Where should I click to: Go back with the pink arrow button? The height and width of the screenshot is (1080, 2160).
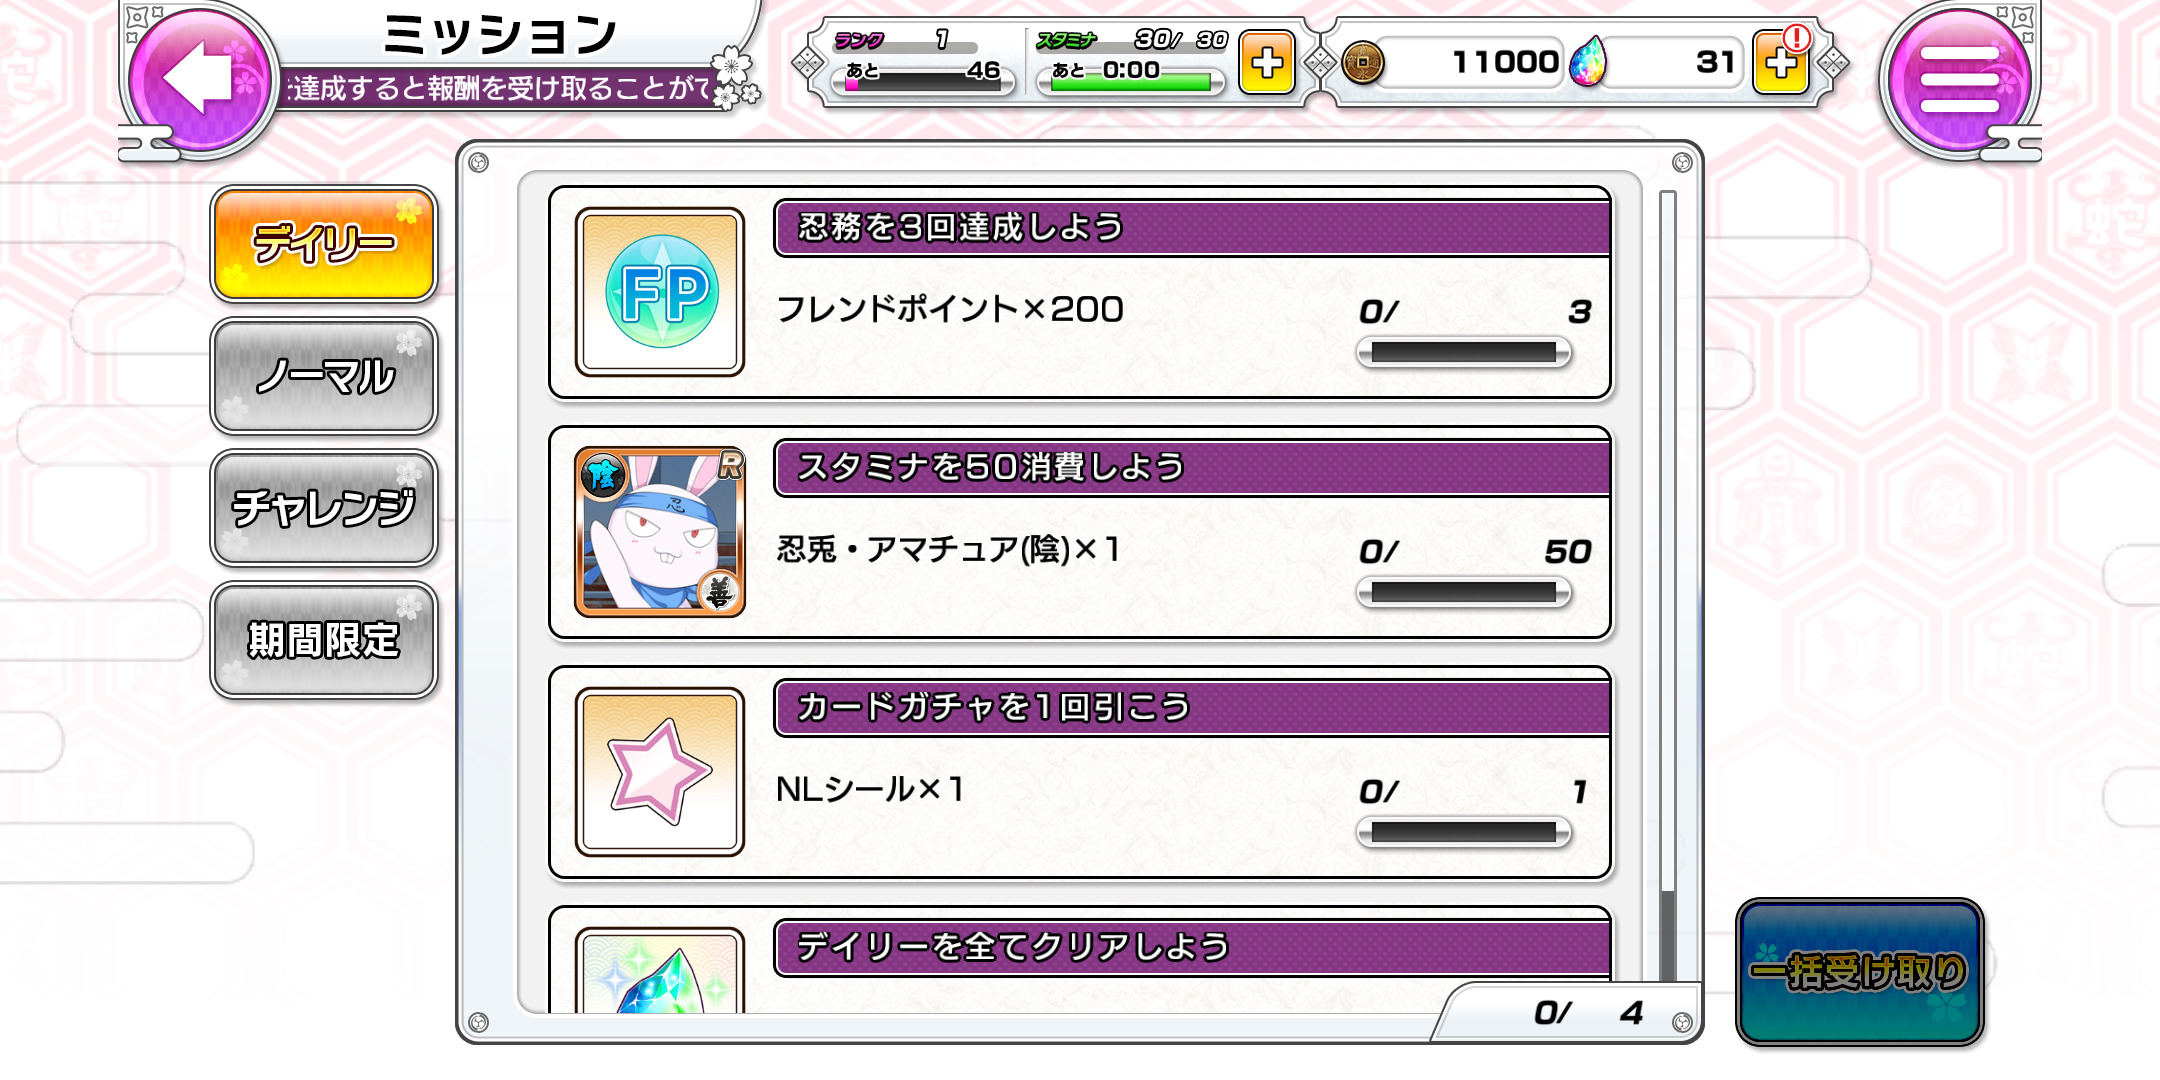coord(200,79)
